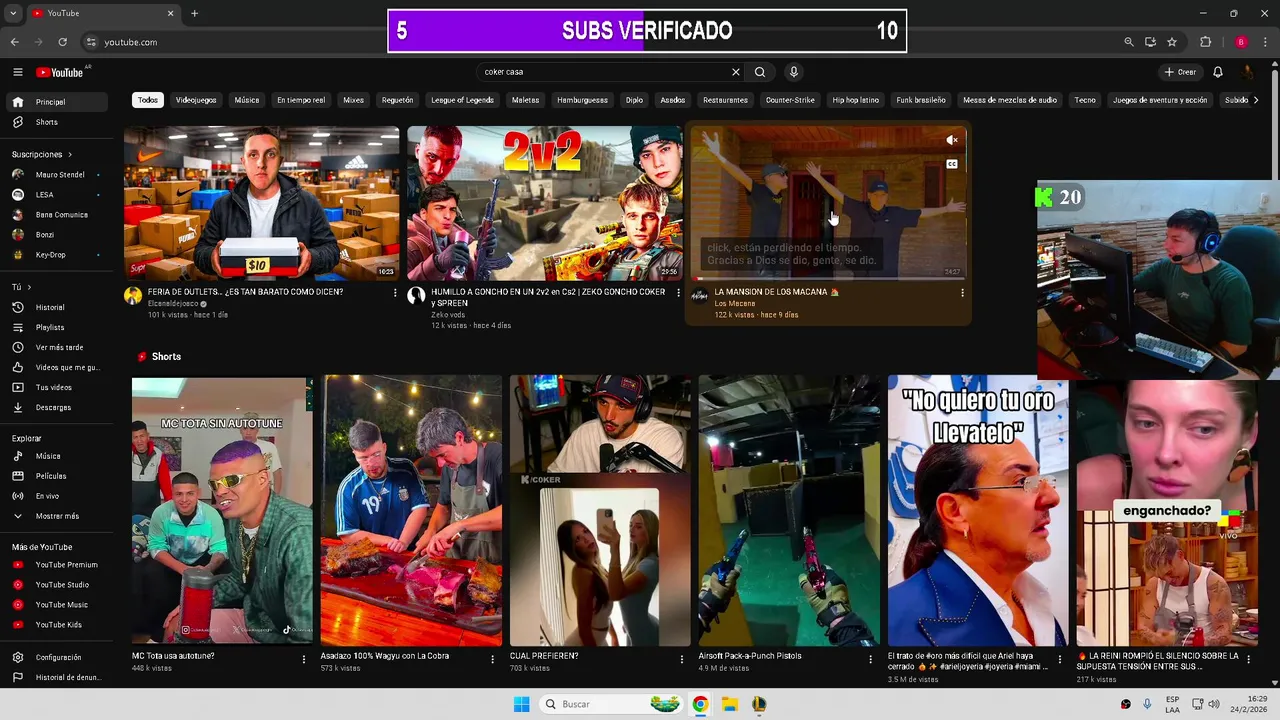Open Bonzi subscription channel
The width and height of the screenshot is (1280, 720).
pyautogui.click(x=58, y=235)
